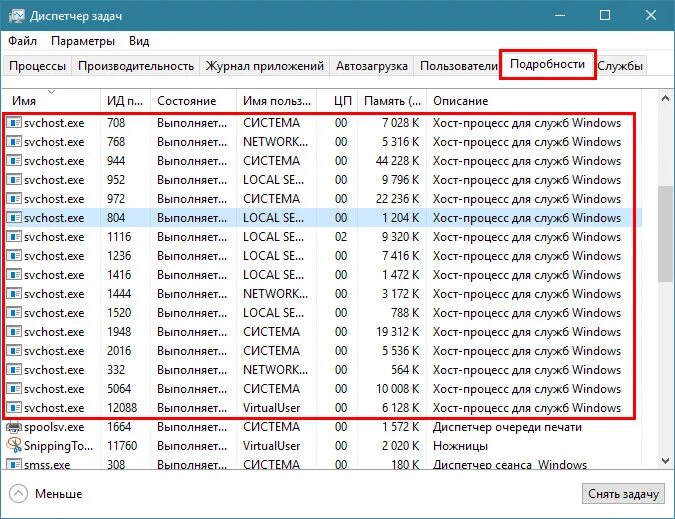Click the SnippingTool scissors icon
Image resolution: width=675 pixels, height=519 pixels.
click(x=14, y=445)
